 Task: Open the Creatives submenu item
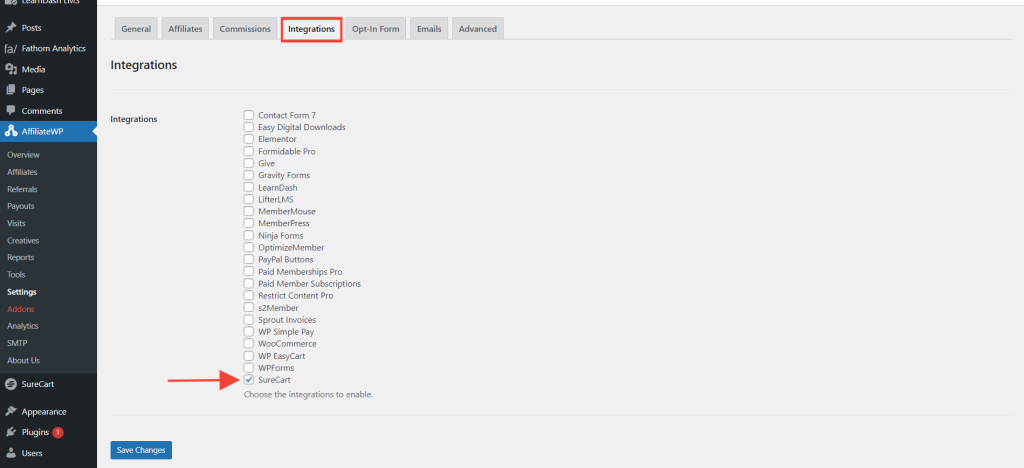coord(23,240)
